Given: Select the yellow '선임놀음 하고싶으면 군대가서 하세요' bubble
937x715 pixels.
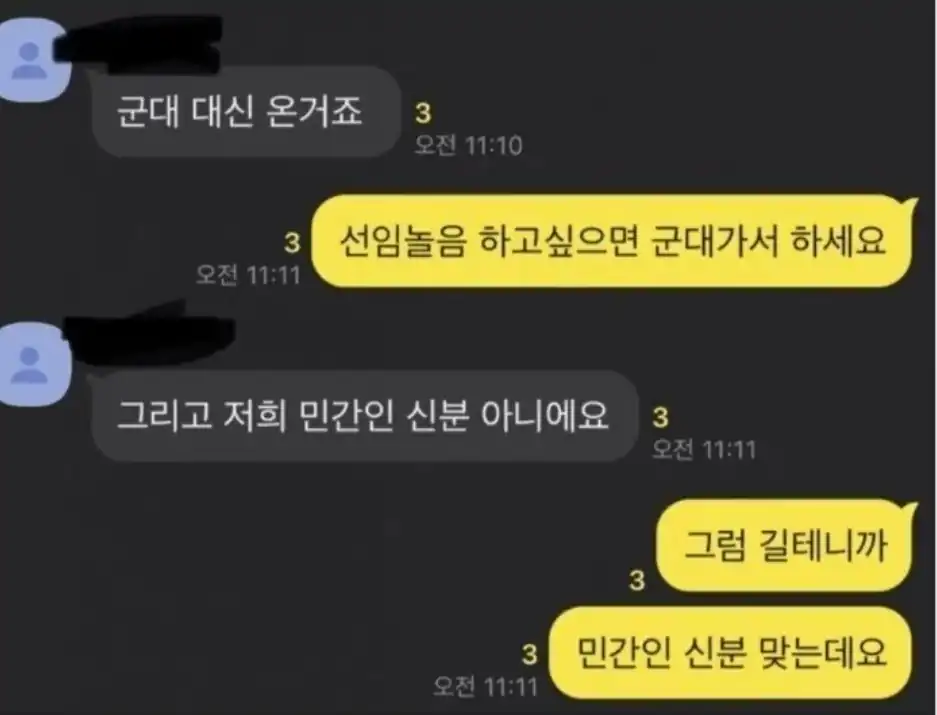Looking at the screenshot, I should pos(612,241).
